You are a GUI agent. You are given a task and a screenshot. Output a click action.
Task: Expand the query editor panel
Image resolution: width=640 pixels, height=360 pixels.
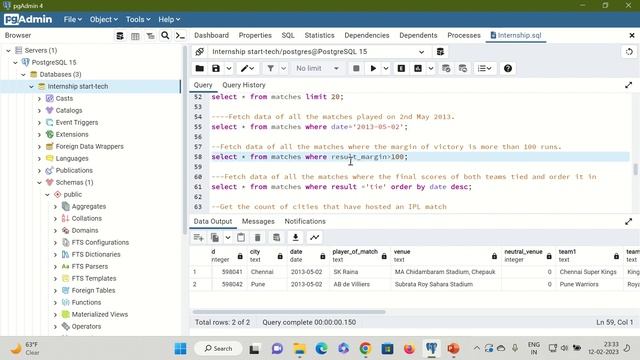tap(629, 85)
